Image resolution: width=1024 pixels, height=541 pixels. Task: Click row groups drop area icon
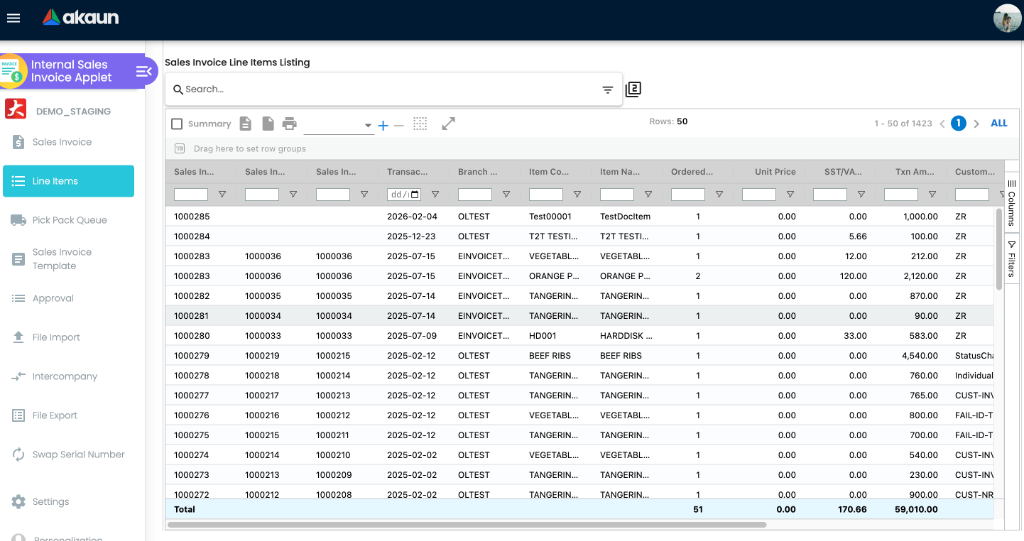[x=180, y=149]
